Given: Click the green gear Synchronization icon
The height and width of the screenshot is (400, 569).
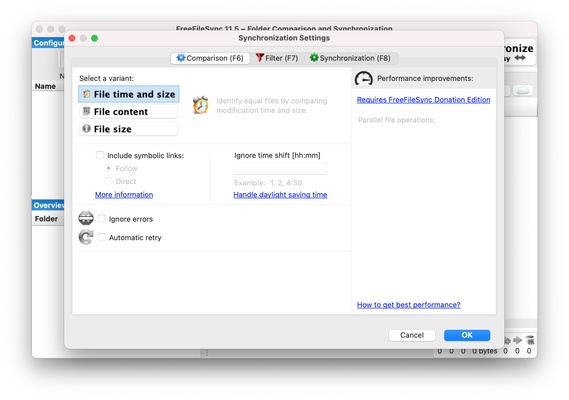Looking at the screenshot, I should click(x=314, y=57).
